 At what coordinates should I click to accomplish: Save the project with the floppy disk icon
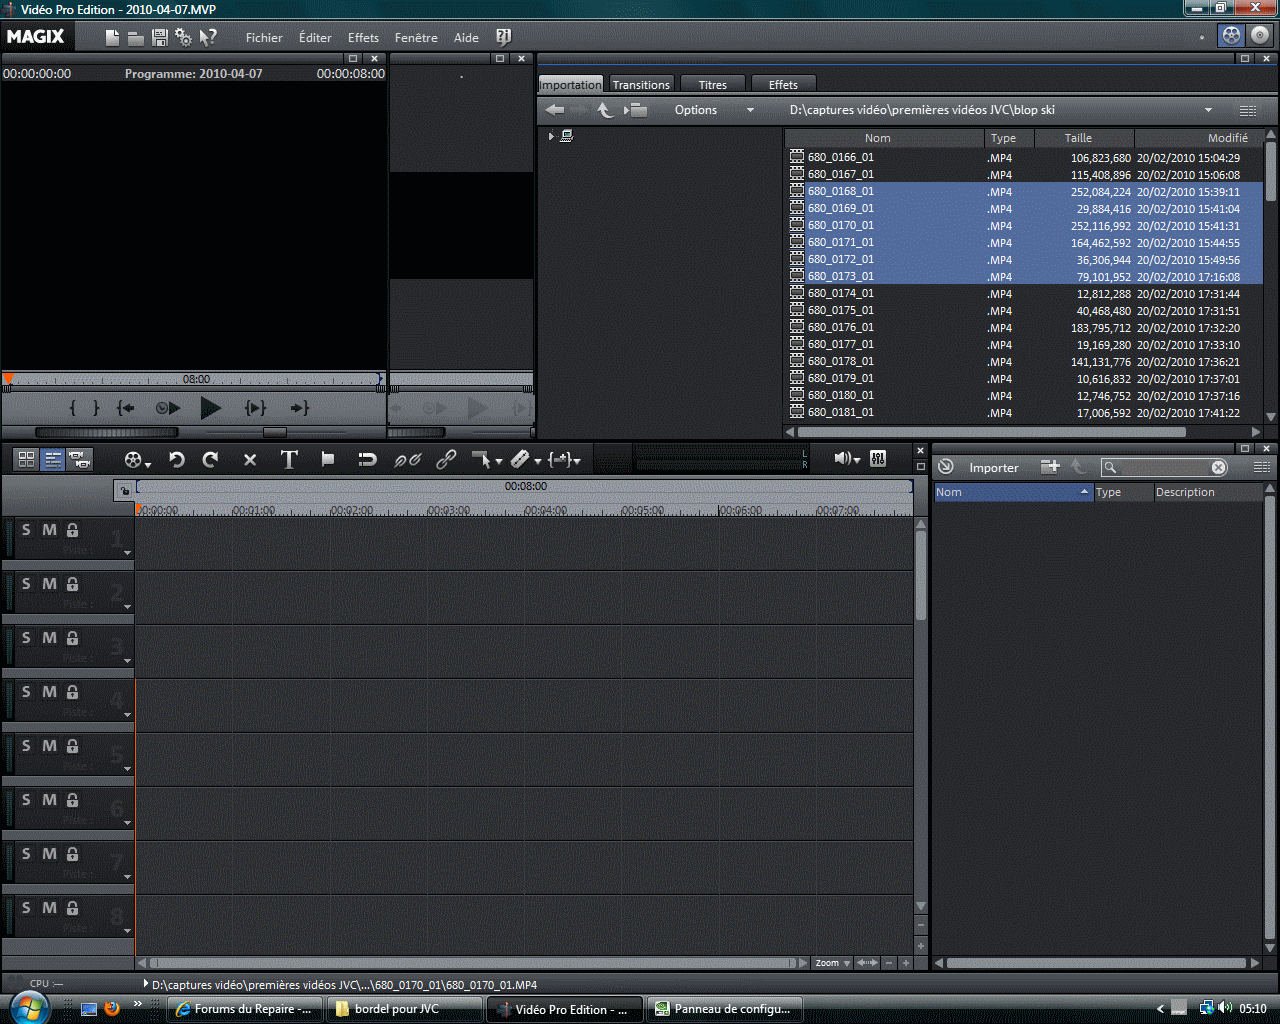coord(159,37)
